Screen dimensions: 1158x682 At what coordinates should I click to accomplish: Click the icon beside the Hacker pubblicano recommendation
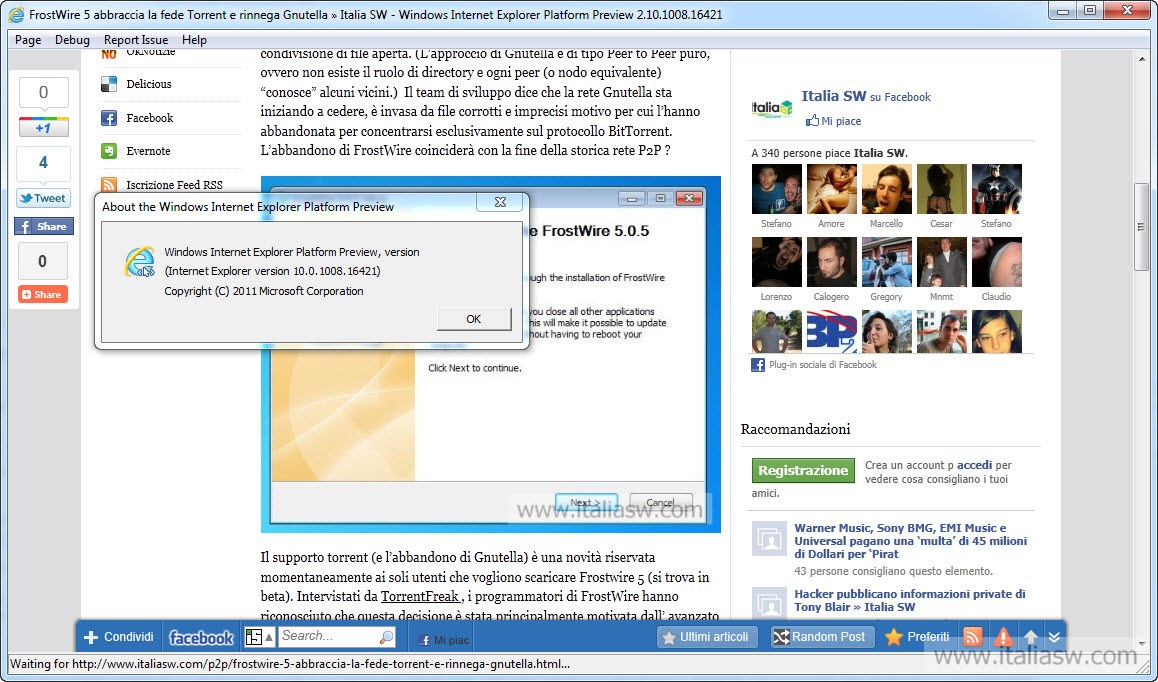click(769, 604)
